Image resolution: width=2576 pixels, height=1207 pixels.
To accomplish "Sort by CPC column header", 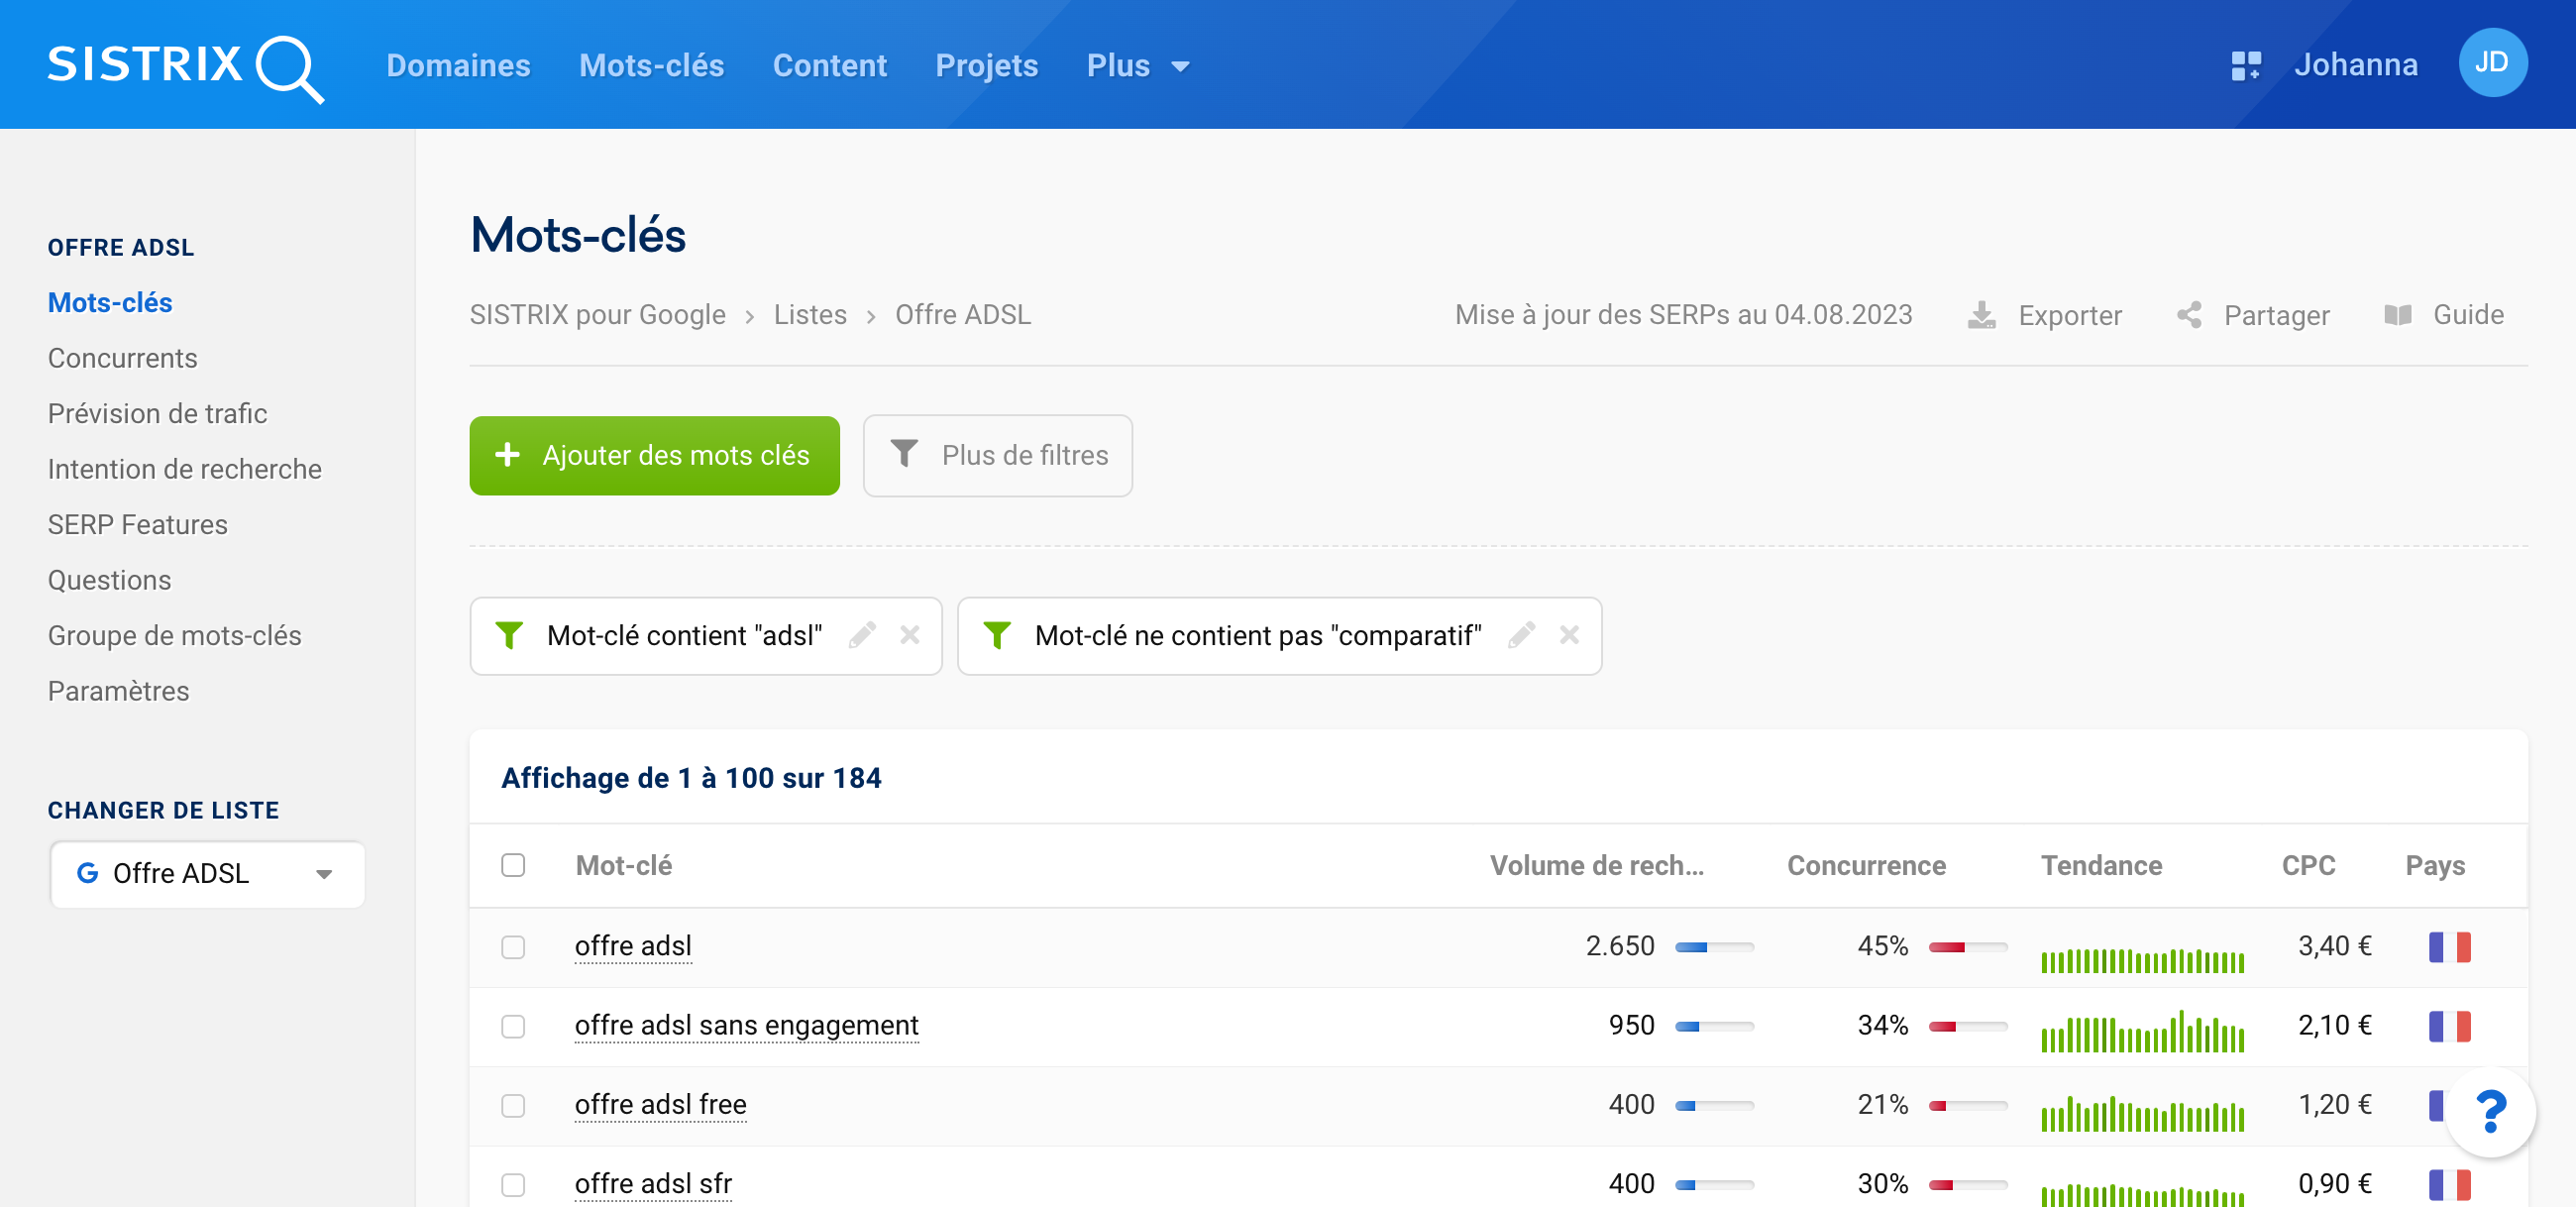I will coord(2308,865).
